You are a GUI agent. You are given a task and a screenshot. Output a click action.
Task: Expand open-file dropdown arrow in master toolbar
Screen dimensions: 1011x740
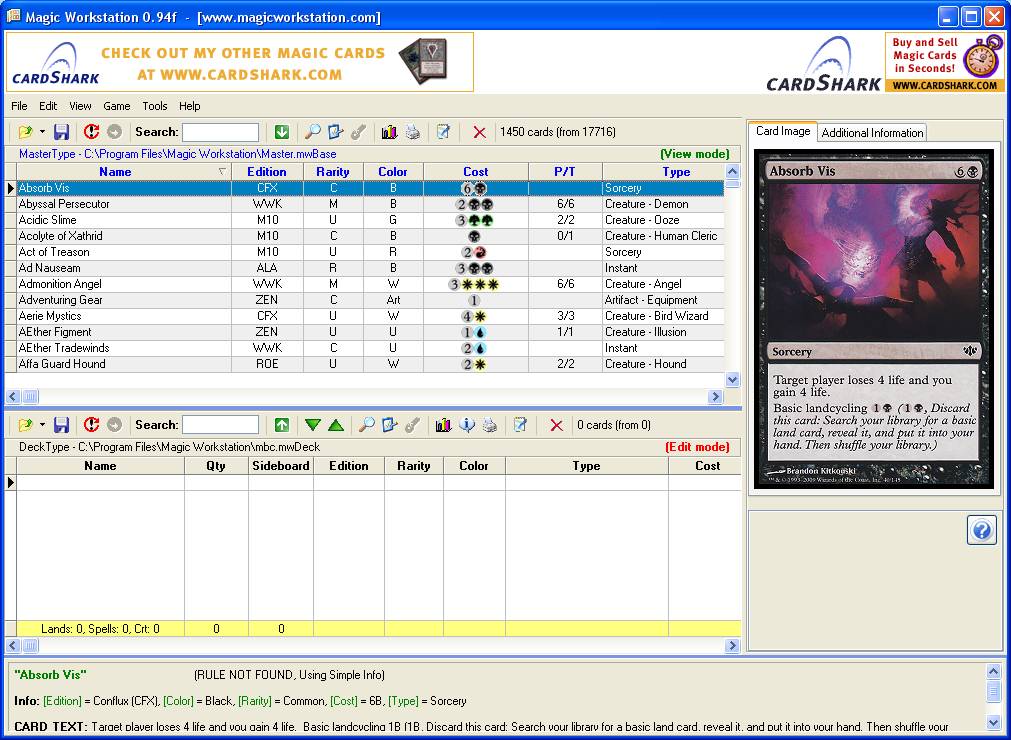pyautogui.click(x=42, y=132)
